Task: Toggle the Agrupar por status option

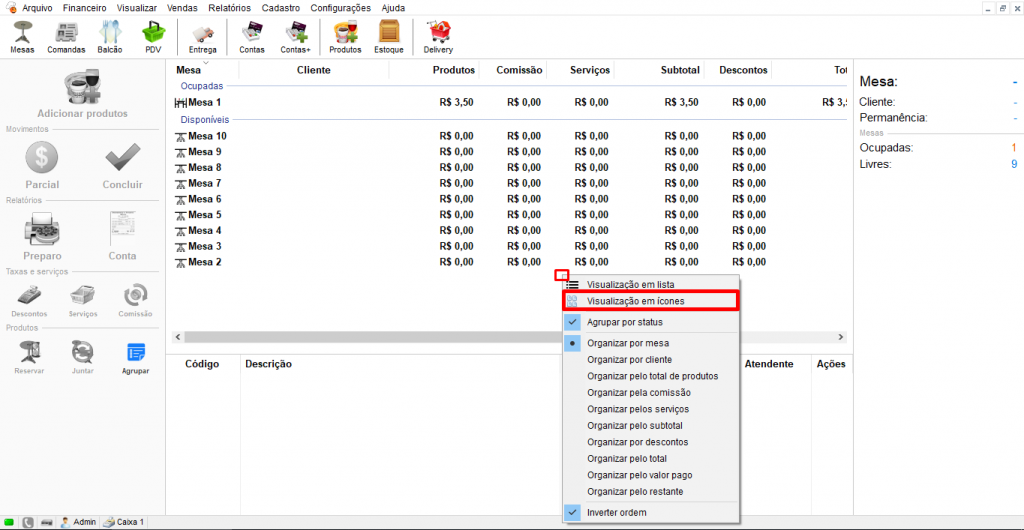Action: (624, 322)
